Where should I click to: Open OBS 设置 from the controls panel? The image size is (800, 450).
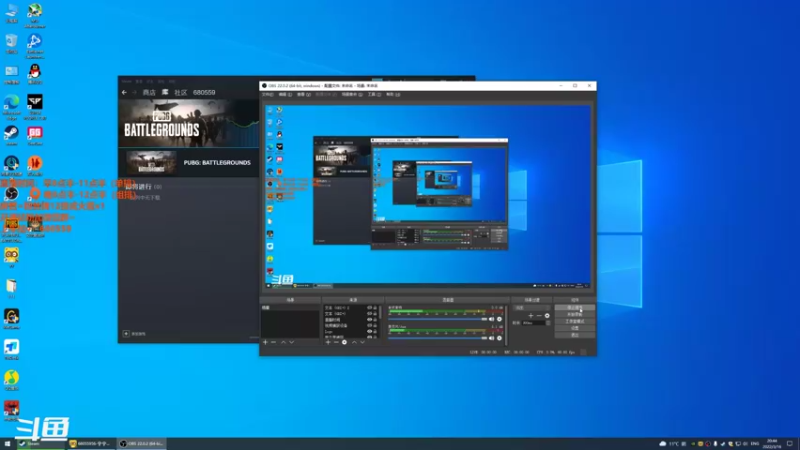pos(574,328)
